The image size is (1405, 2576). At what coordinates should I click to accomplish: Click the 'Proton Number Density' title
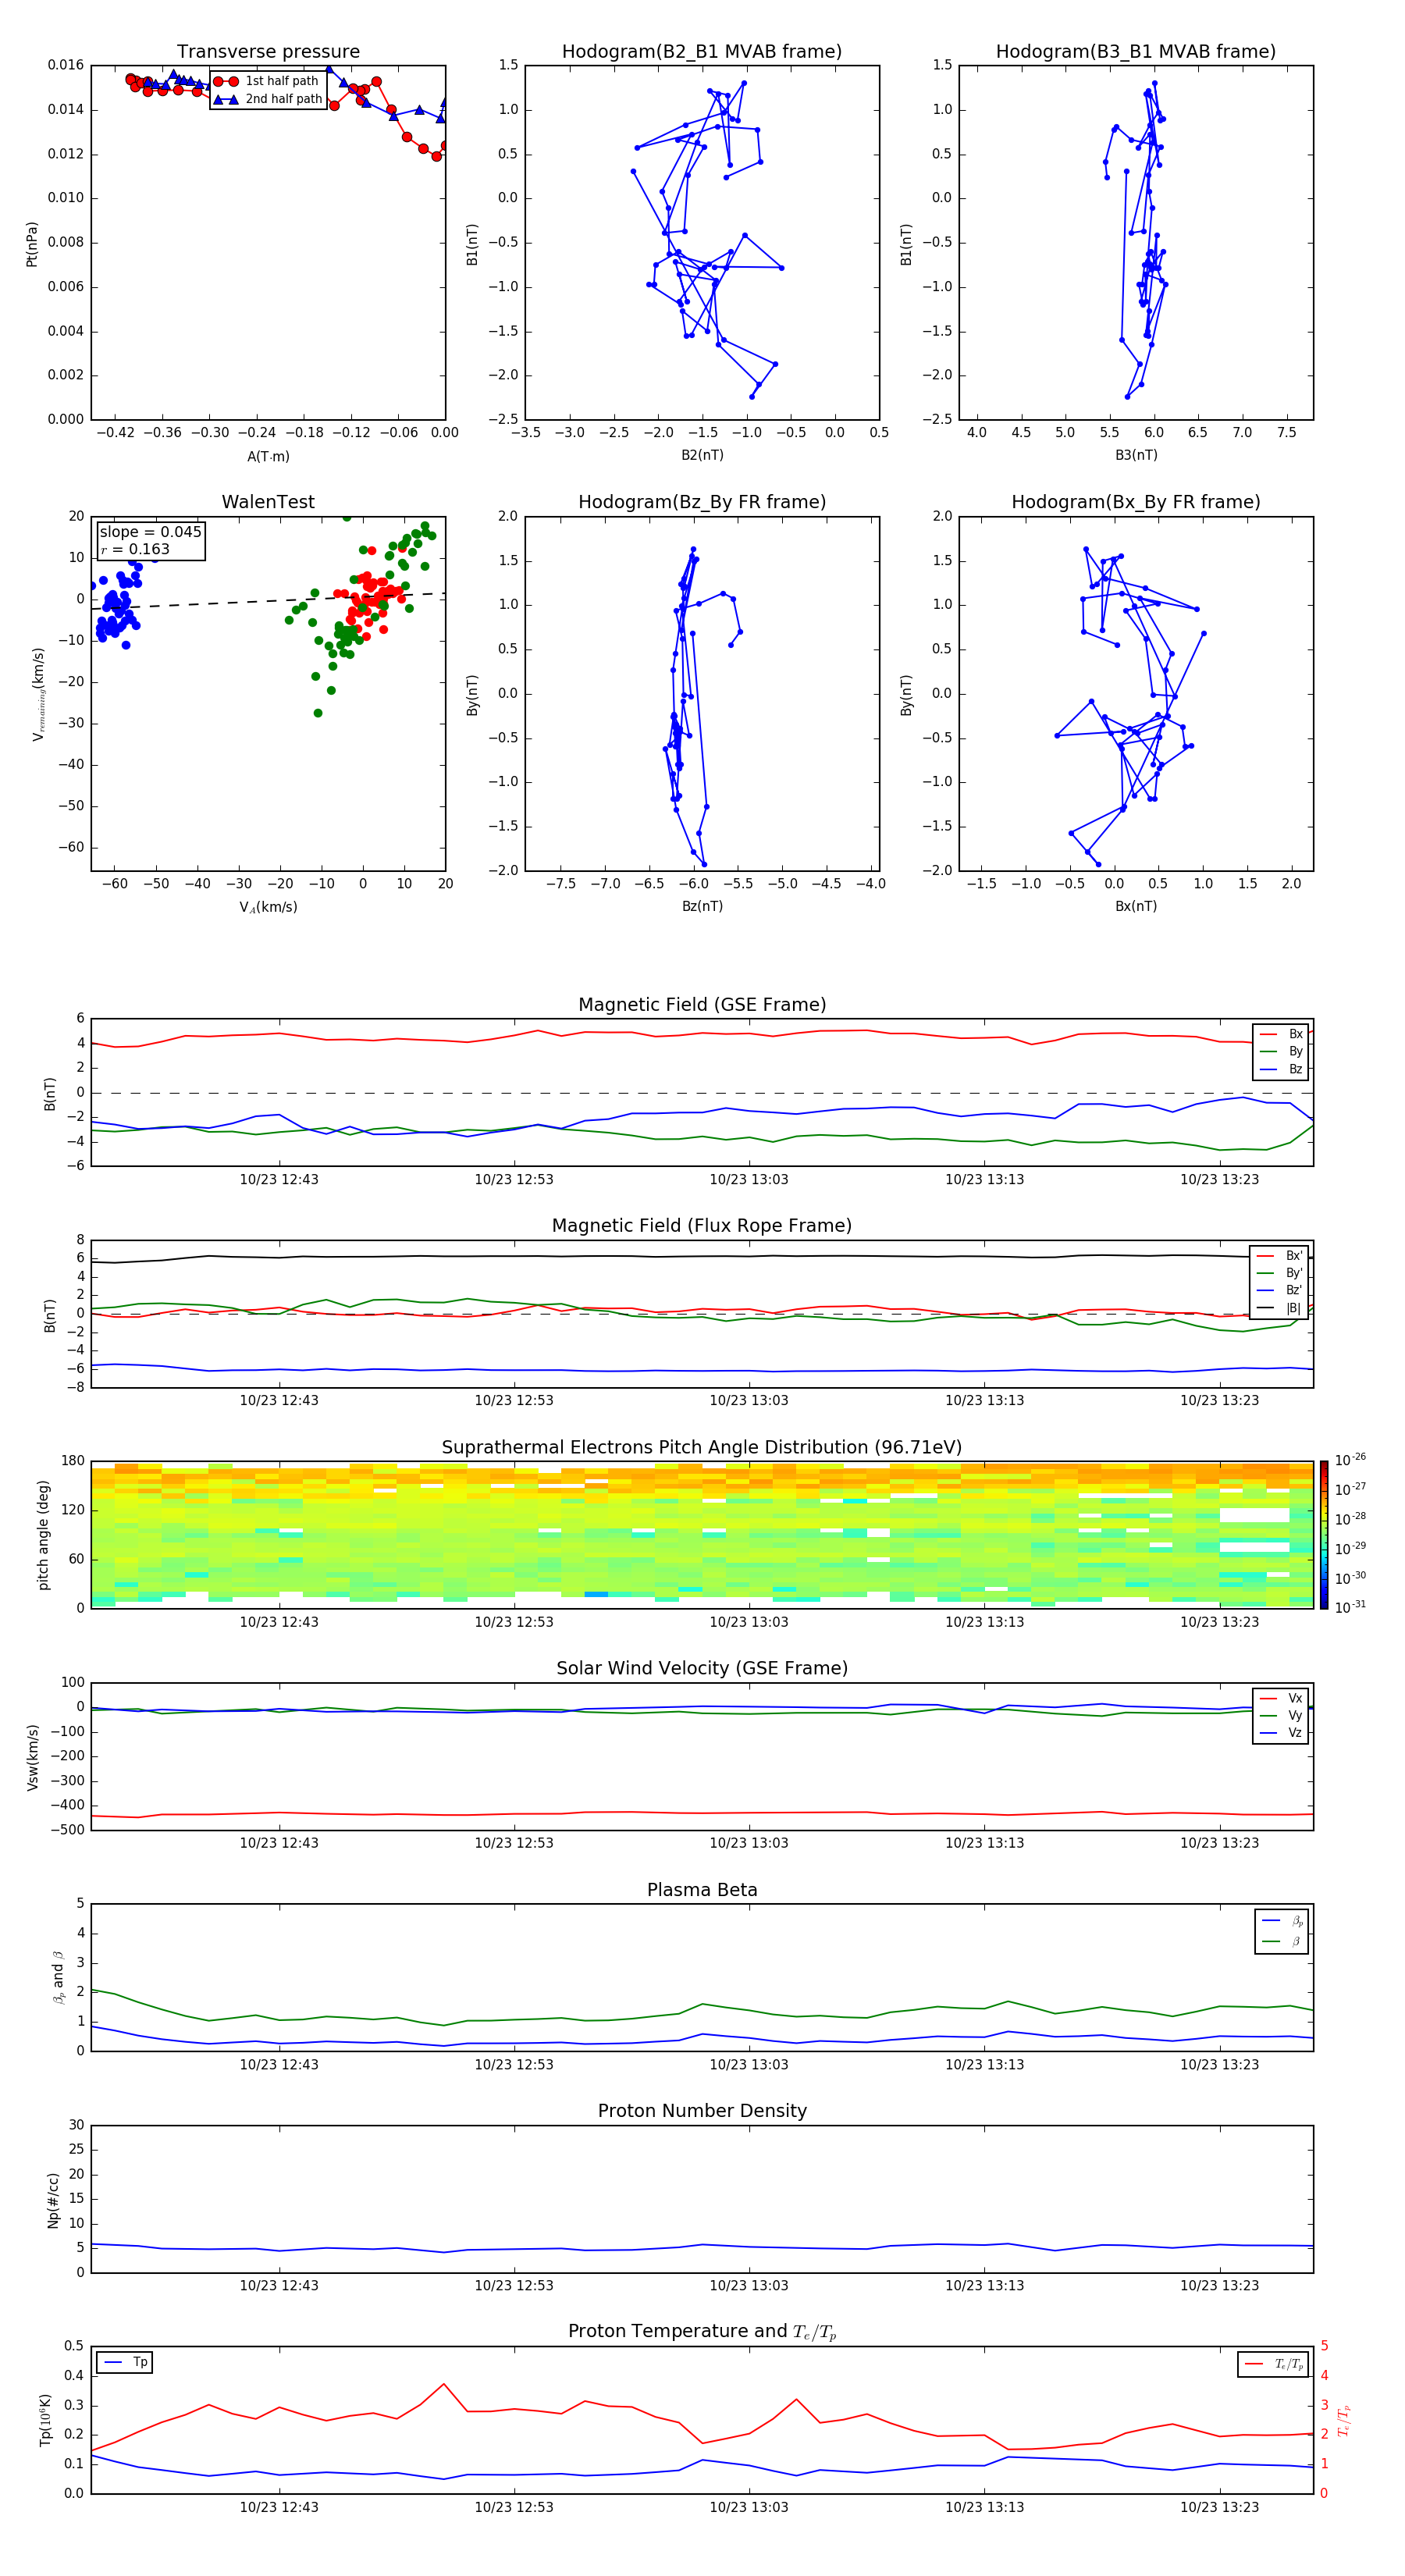[702, 2111]
